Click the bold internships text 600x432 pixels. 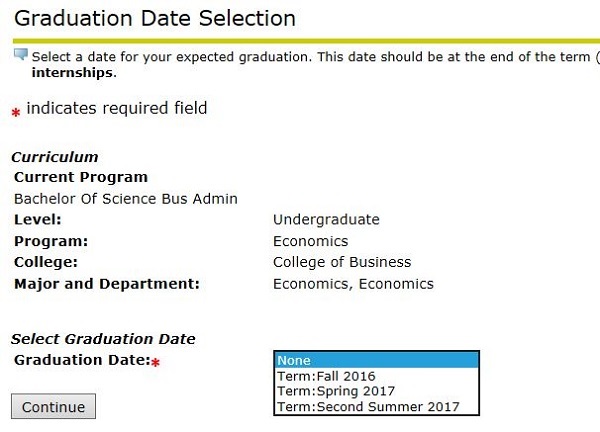(x=72, y=73)
